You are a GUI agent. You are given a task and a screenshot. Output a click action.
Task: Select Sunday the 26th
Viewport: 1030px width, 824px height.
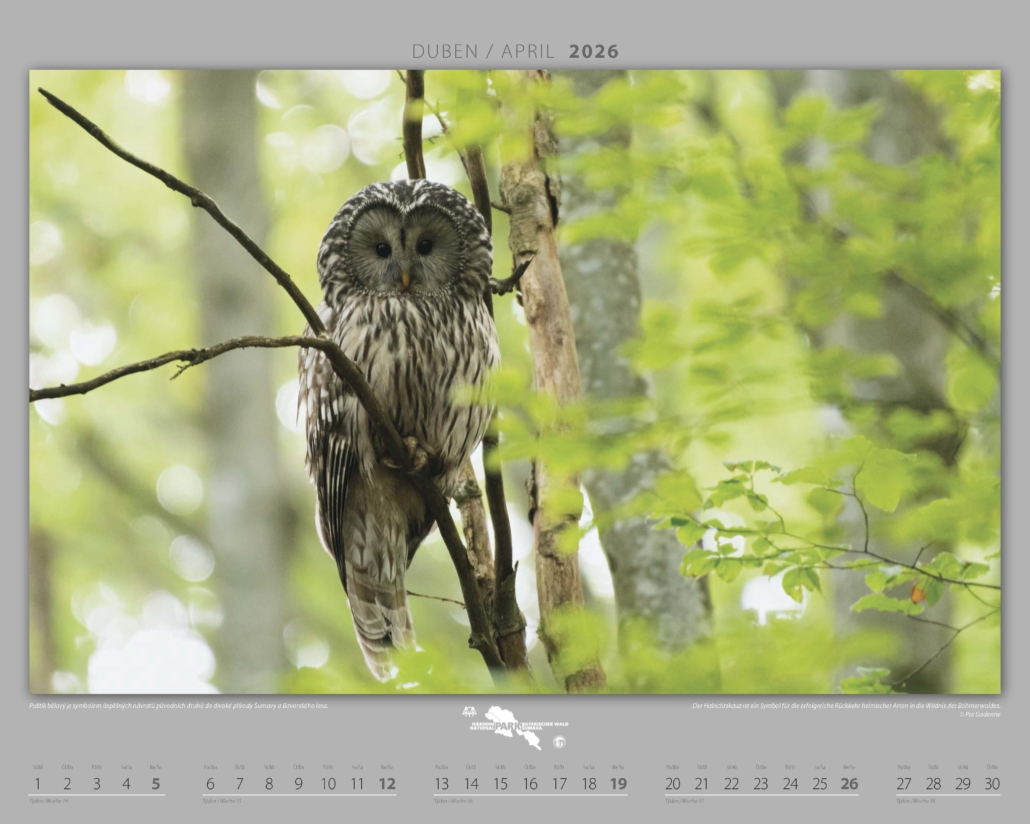point(849,784)
